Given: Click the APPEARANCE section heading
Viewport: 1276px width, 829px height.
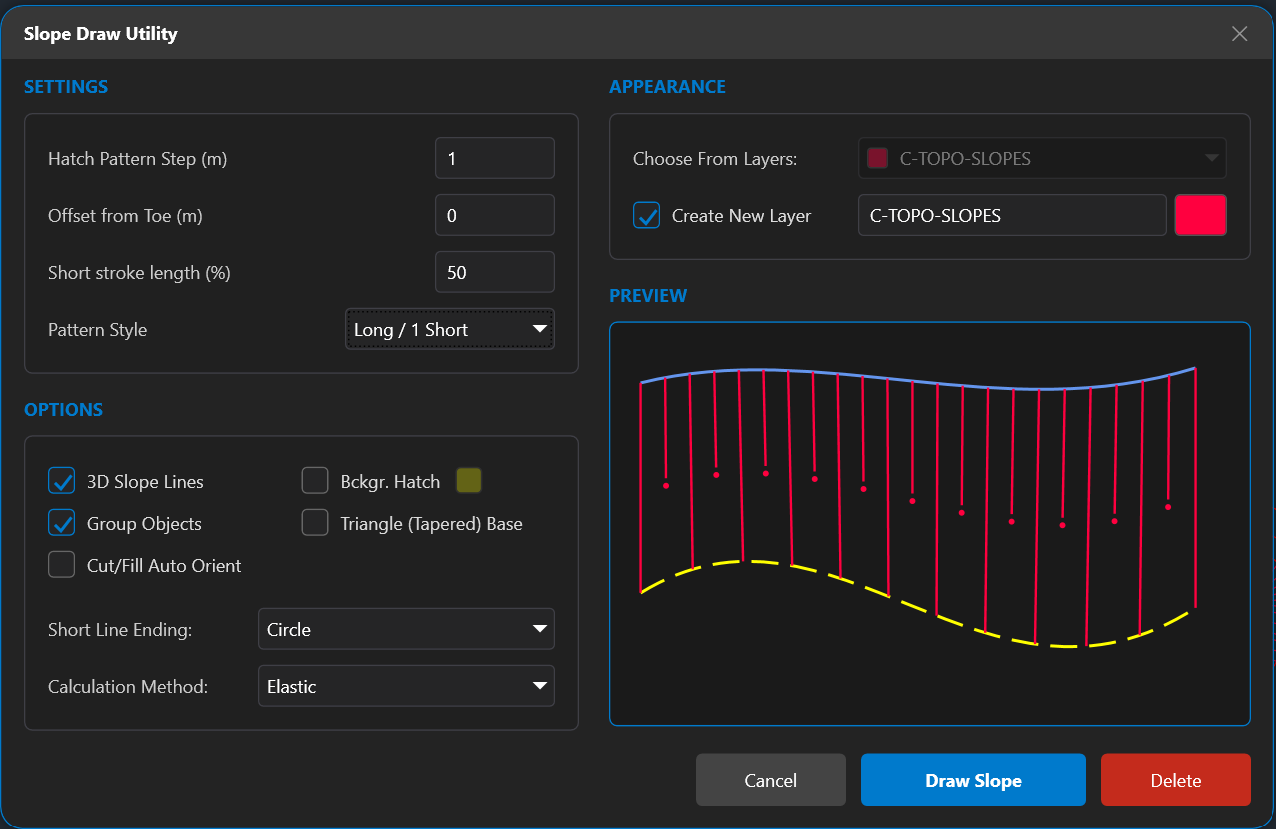Looking at the screenshot, I should [667, 87].
